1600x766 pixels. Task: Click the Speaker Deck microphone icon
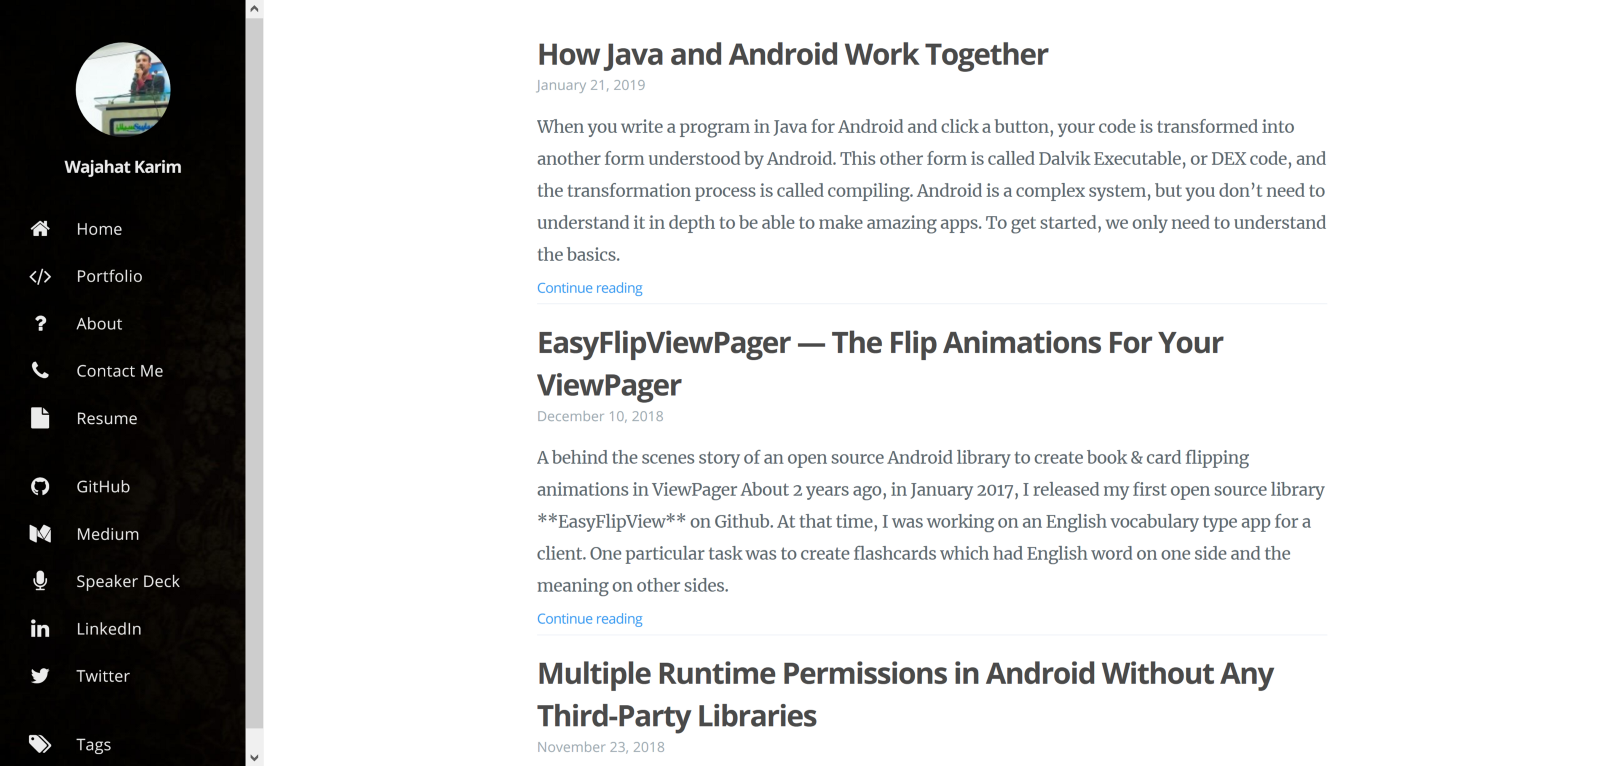(40, 581)
